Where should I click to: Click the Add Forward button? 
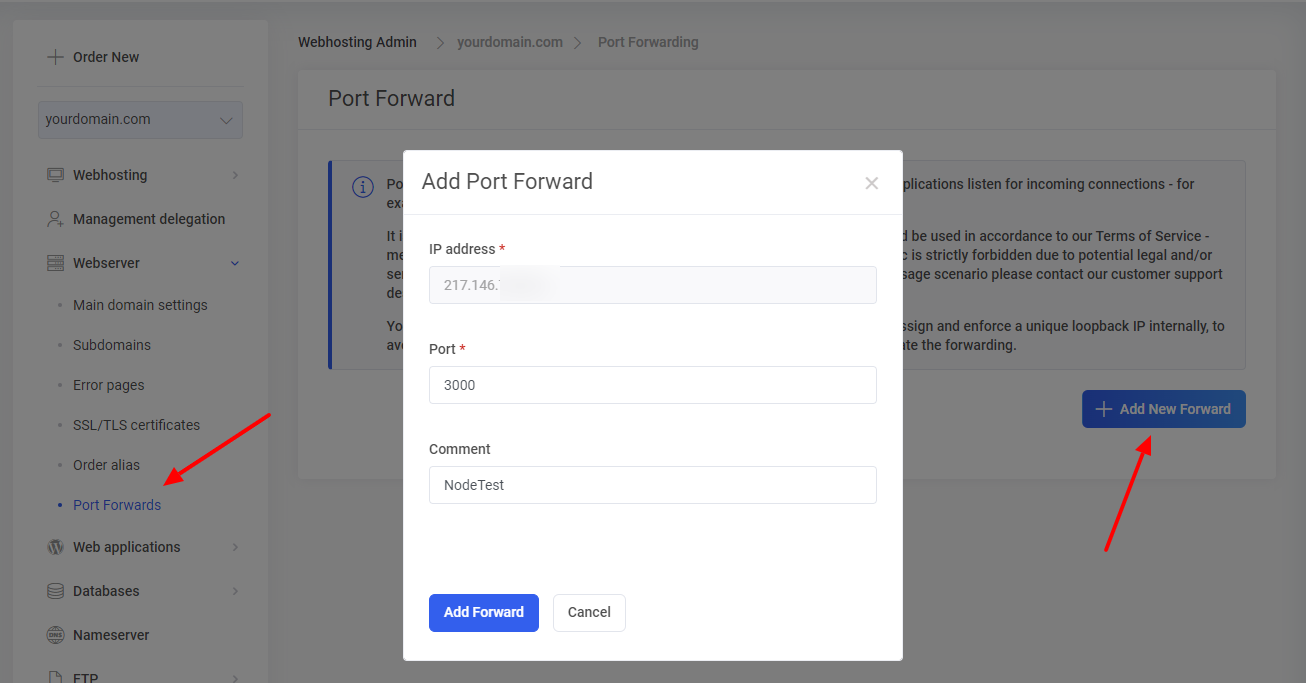pos(483,612)
